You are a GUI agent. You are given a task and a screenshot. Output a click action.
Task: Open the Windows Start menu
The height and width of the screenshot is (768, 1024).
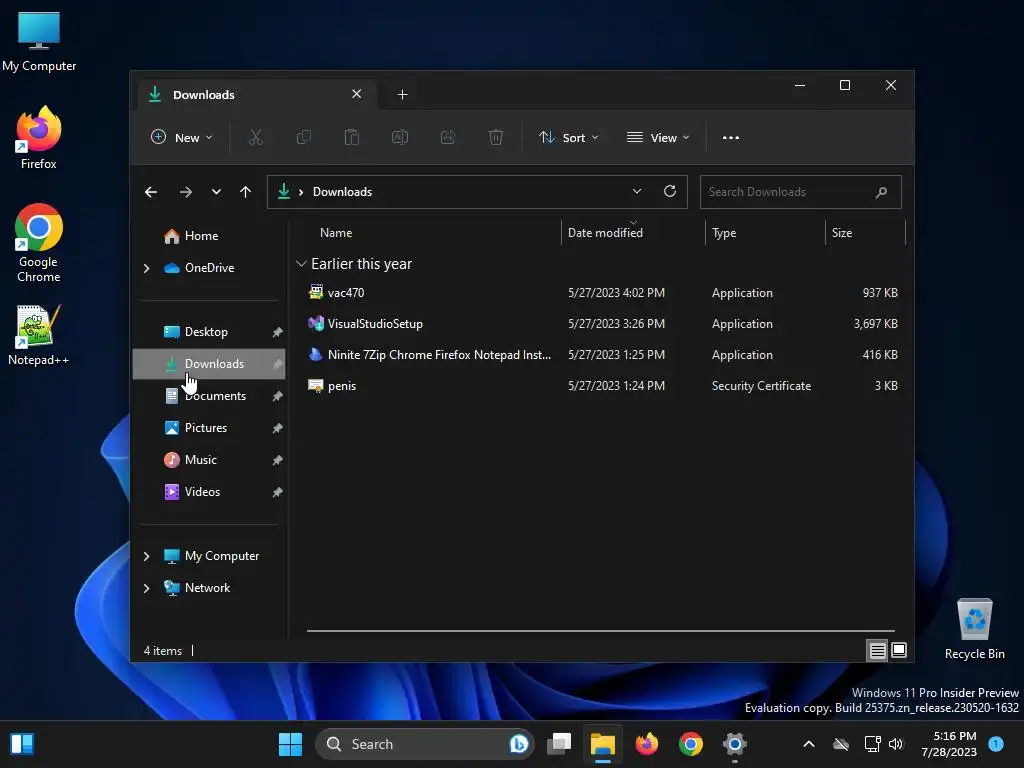[290, 744]
